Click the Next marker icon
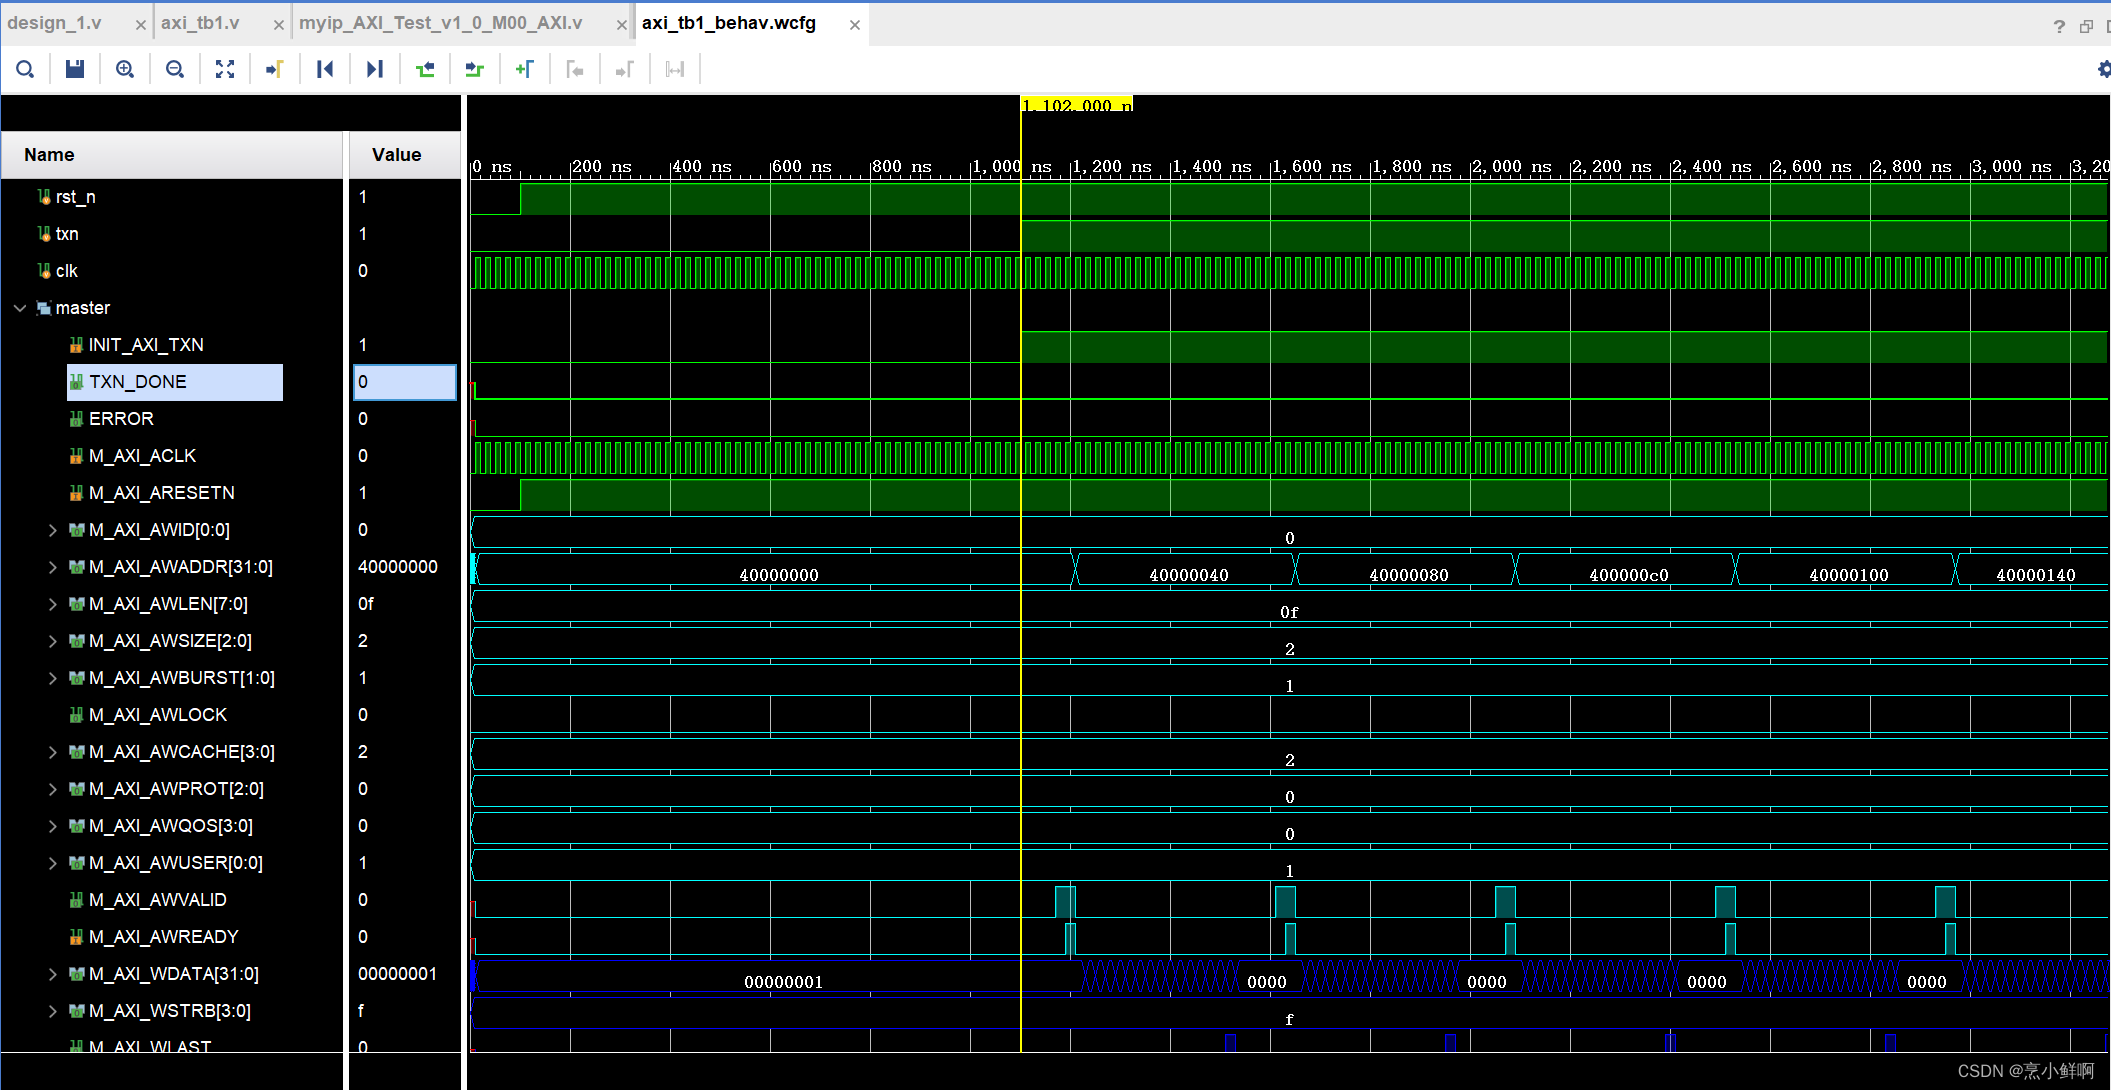The width and height of the screenshot is (2111, 1090). click(x=625, y=69)
